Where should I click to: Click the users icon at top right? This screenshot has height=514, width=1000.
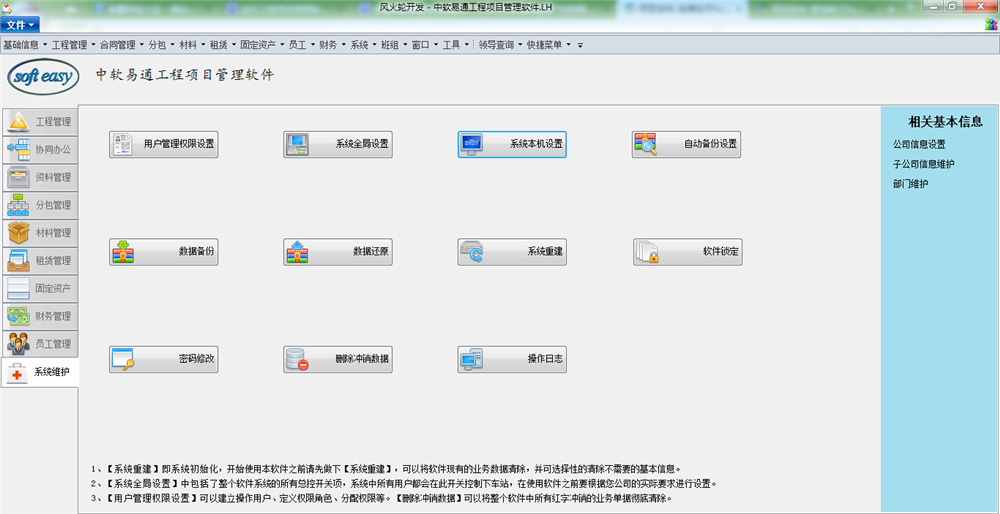(x=992, y=24)
